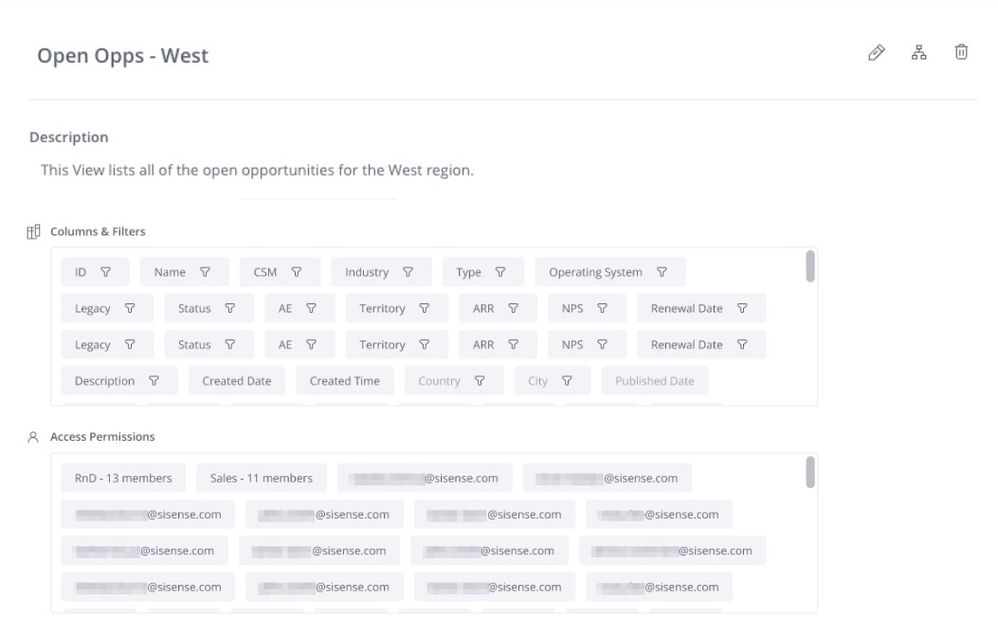Click the Access Permissions scrollbar

810,472
